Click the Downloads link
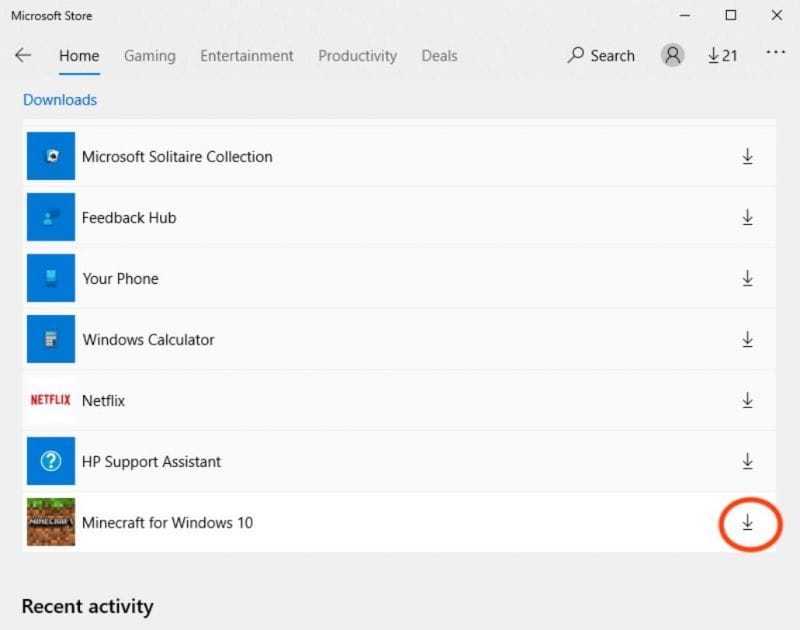This screenshot has width=800, height=630. point(59,100)
